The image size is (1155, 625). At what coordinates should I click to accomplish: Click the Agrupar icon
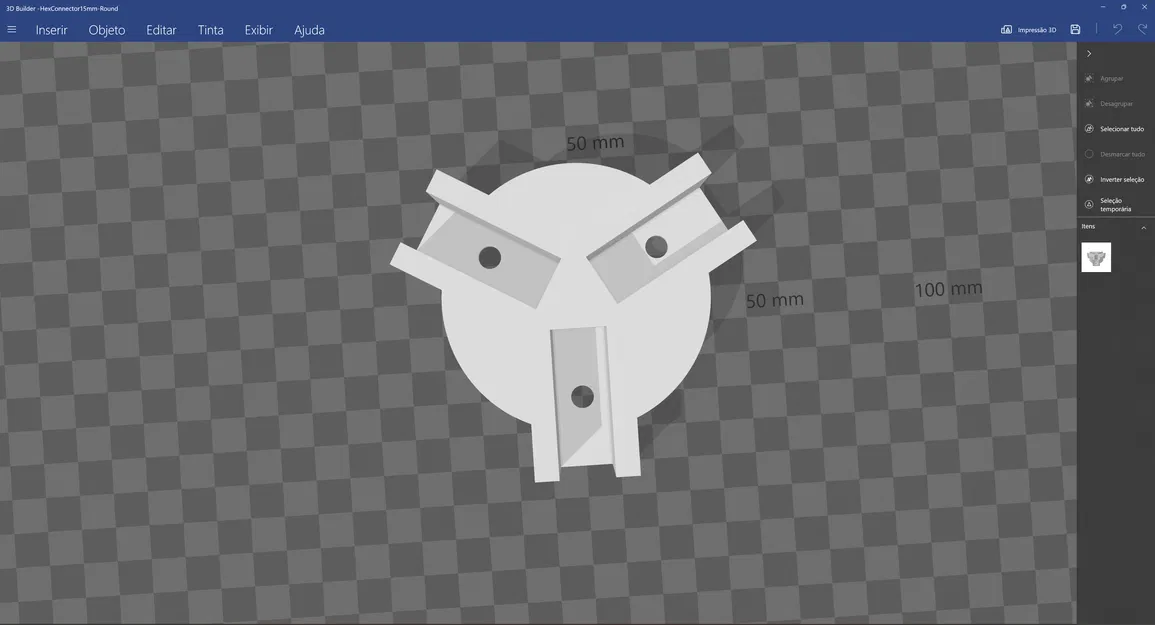pos(1089,78)
